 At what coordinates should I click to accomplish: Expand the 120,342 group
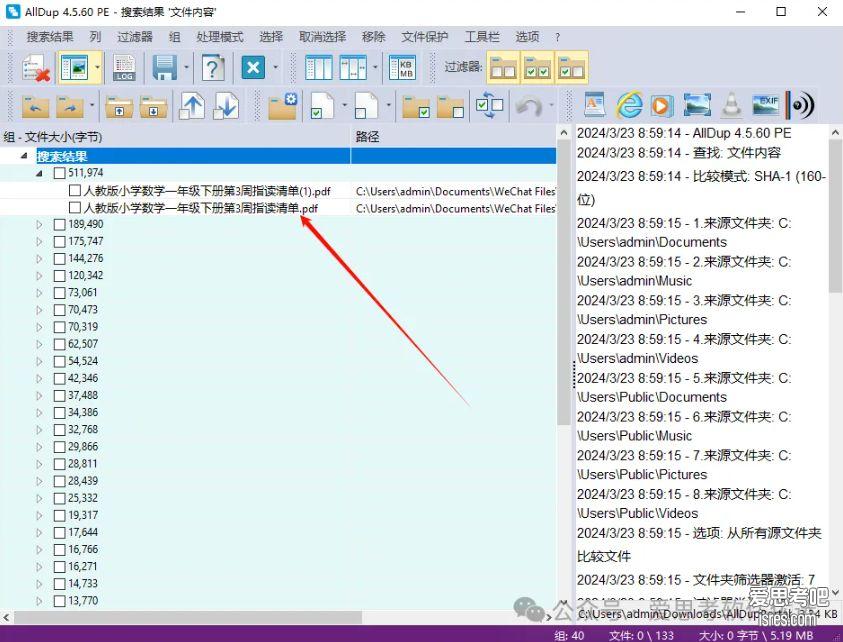click(39, 276)
